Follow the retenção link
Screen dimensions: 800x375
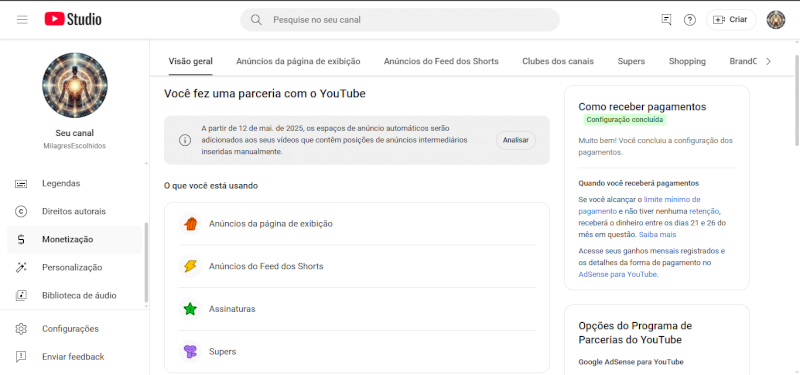[704, 211]
